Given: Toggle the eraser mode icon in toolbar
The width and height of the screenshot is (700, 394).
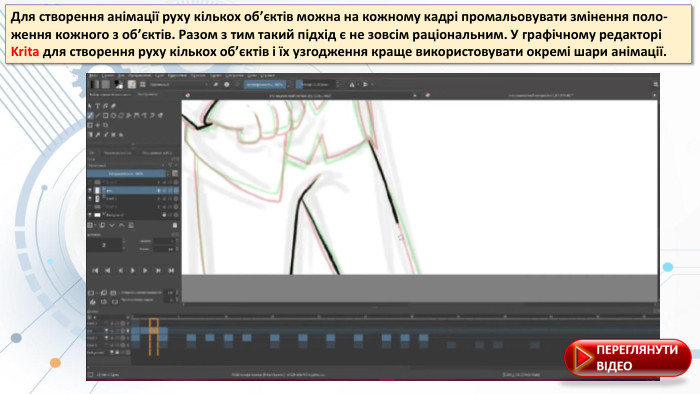Looking at the screenshot, I should 216,84.
